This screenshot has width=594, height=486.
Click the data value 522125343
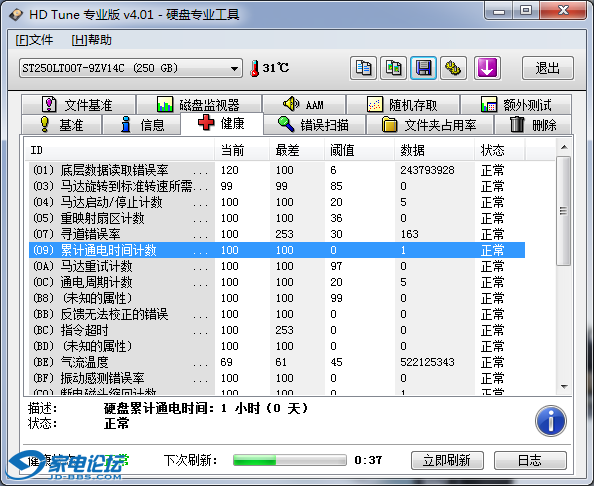(x=427, y=362)
